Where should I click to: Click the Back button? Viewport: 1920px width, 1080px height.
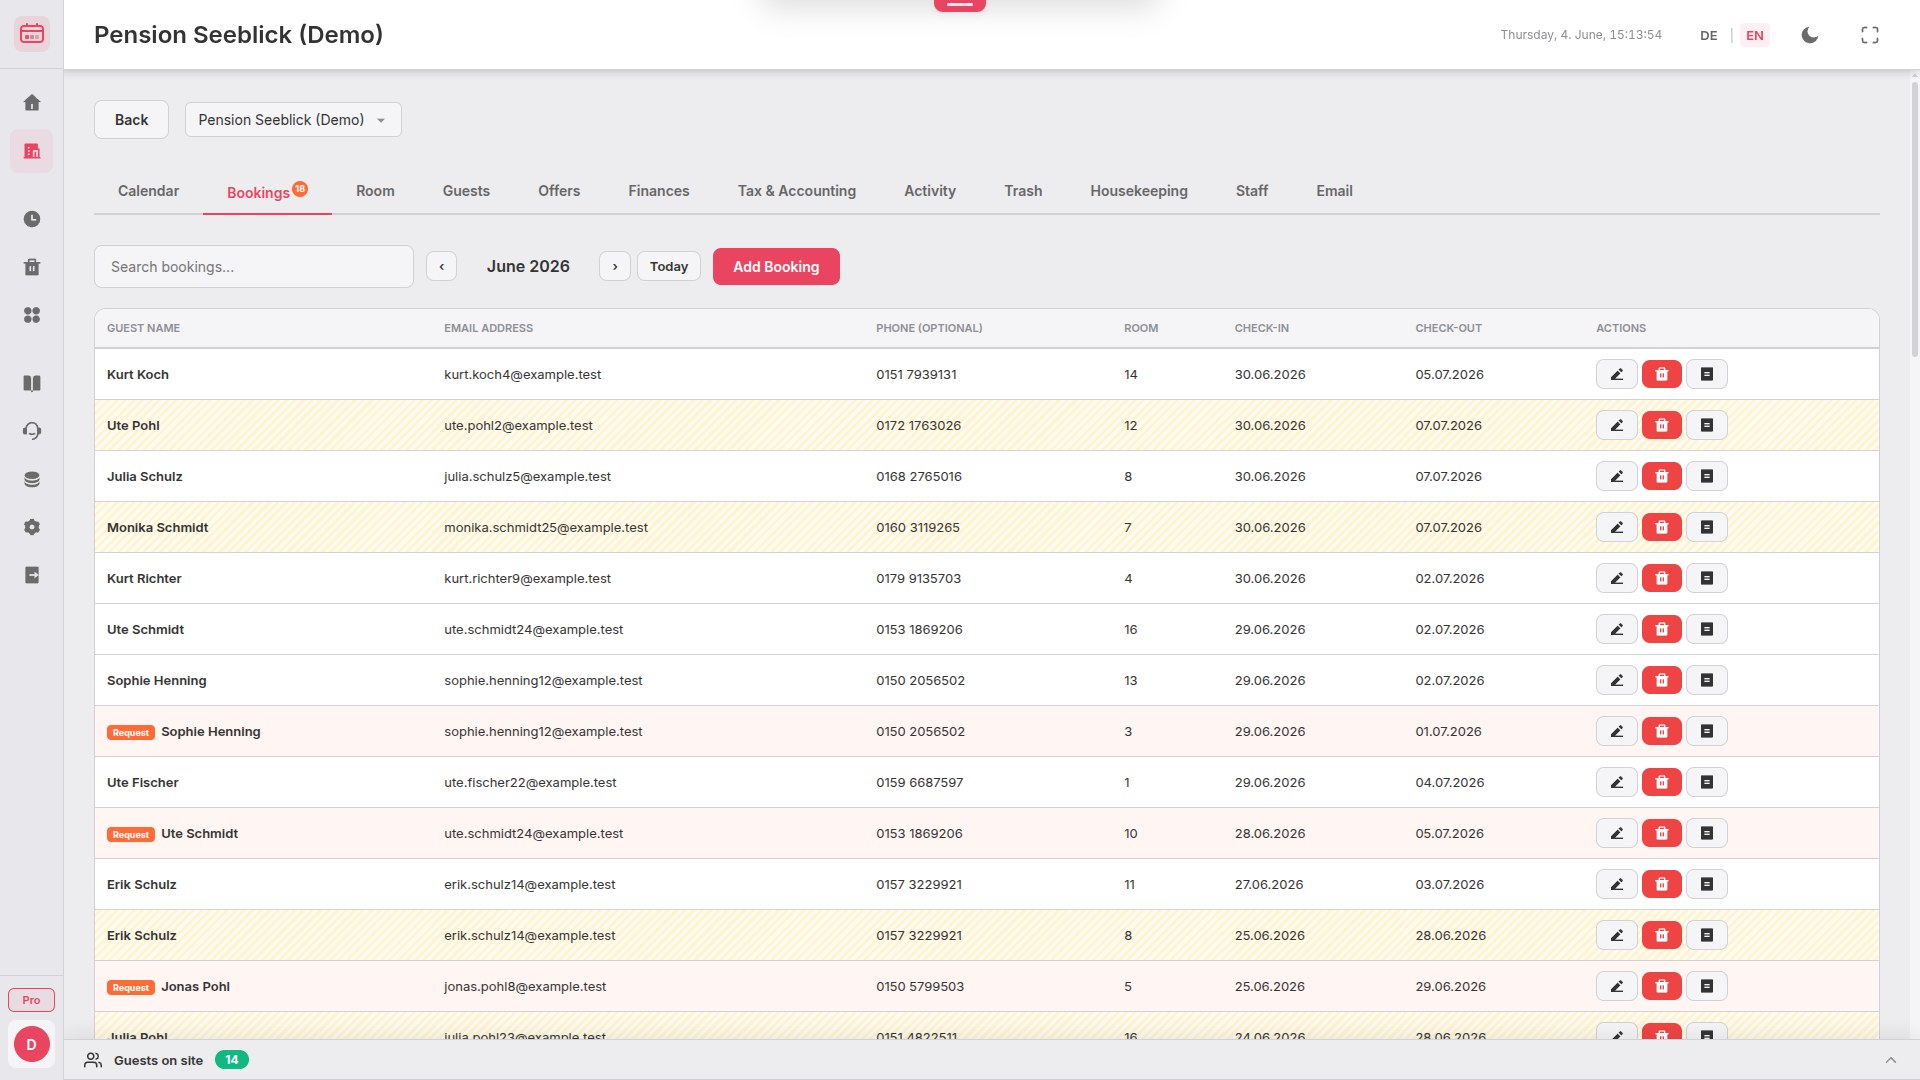click(131, 120)
